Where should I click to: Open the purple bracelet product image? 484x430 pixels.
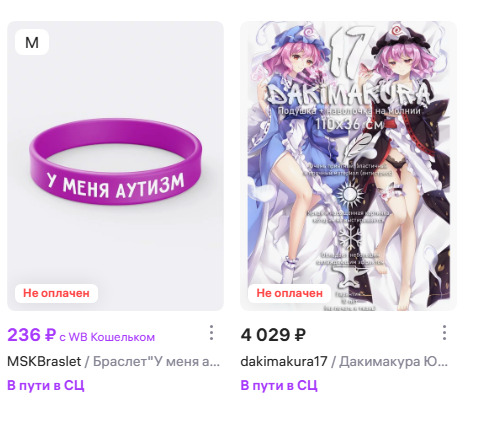tap(115, 166)
